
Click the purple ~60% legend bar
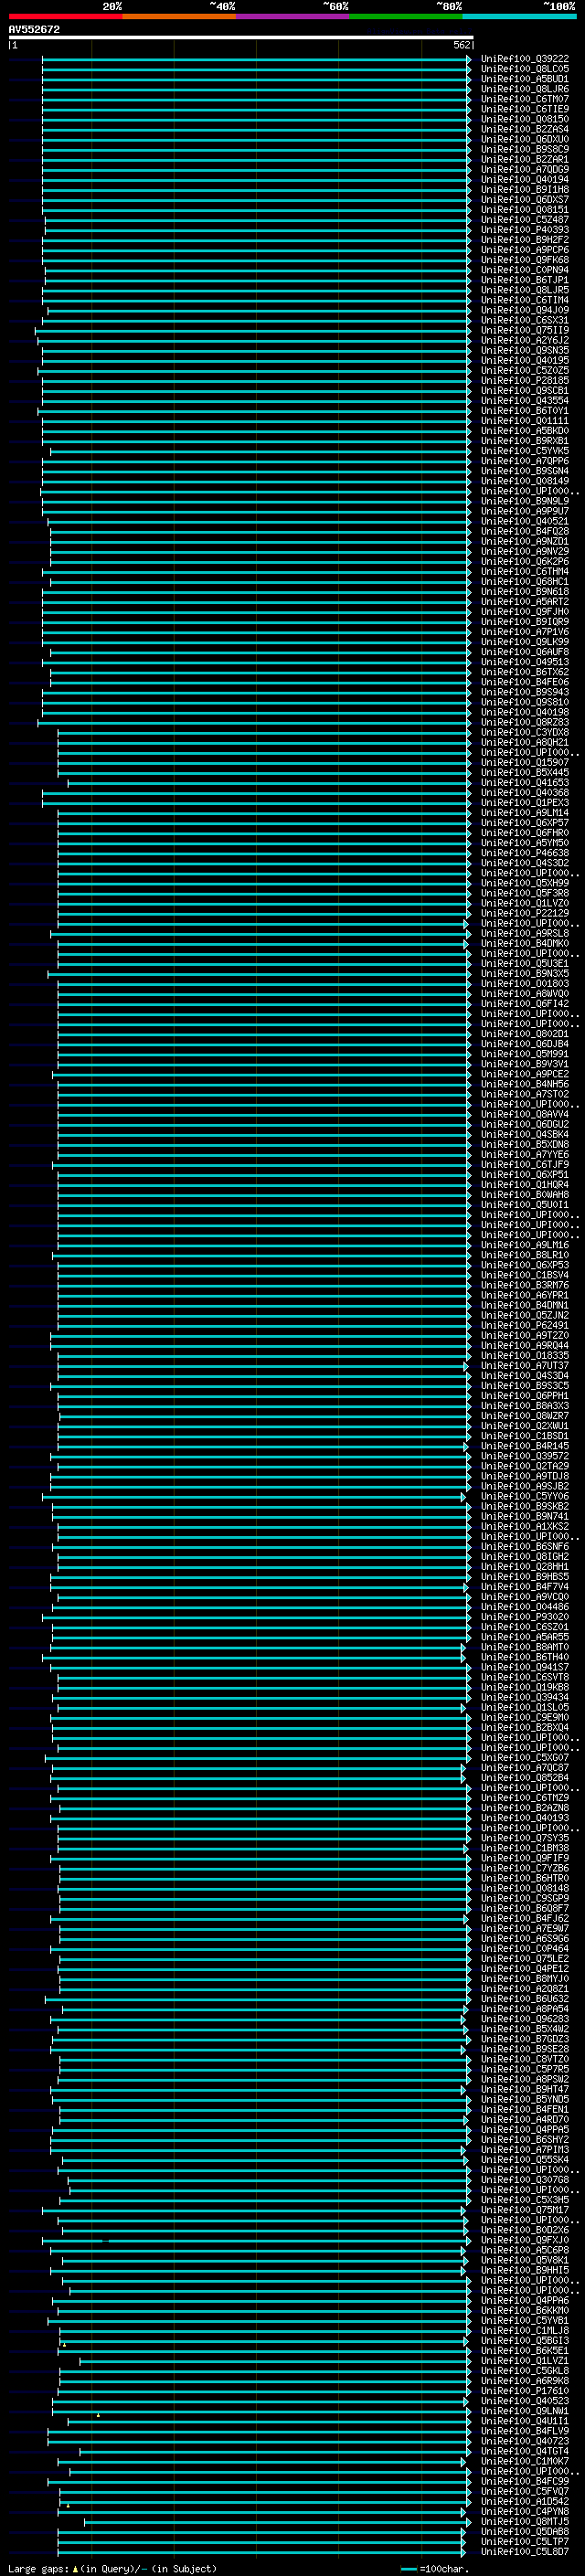(293, 16)
